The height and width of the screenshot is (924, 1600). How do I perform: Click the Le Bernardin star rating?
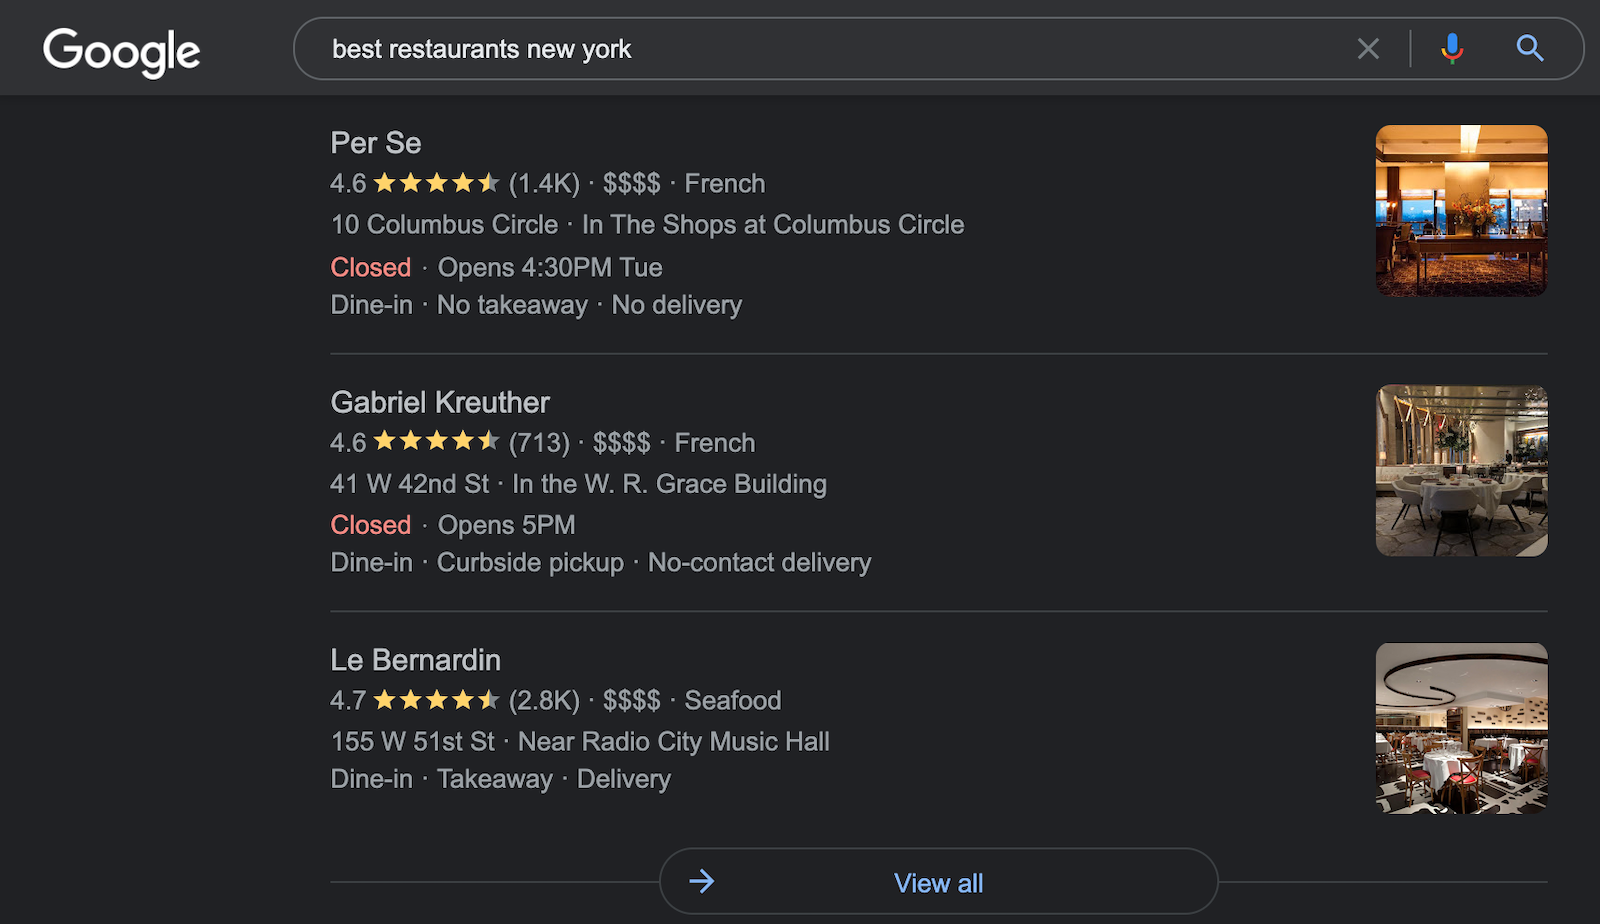point(436,701)
